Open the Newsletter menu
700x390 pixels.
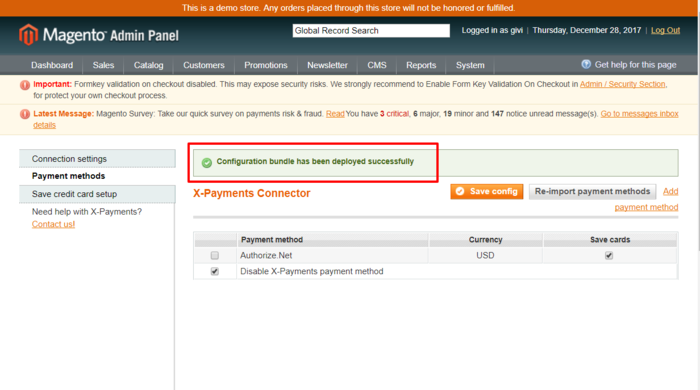tap(327, 65)
